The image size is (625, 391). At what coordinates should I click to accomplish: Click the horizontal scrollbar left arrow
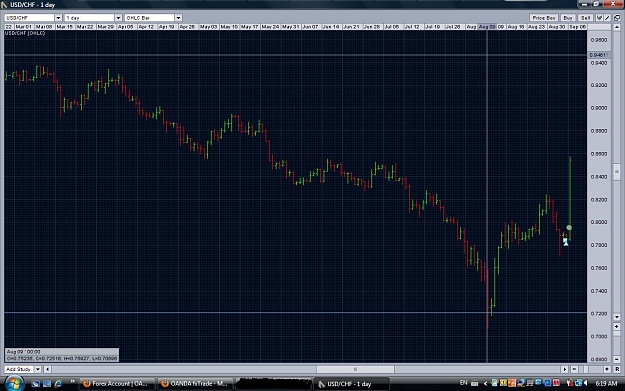tap(47, 369)
